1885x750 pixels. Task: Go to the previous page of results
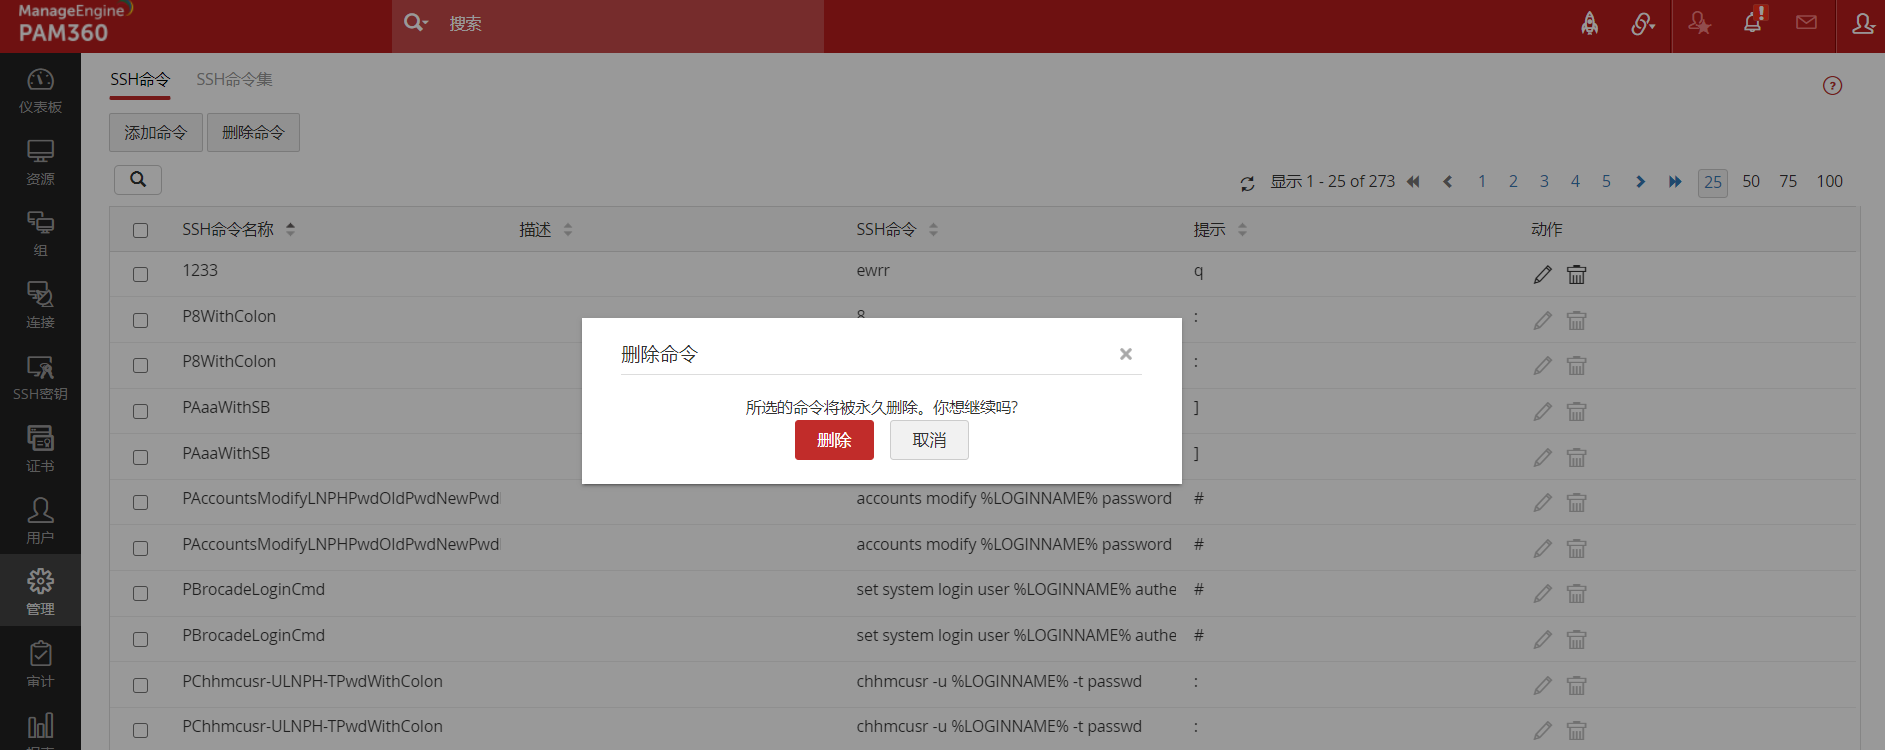tap(1447, 182)
